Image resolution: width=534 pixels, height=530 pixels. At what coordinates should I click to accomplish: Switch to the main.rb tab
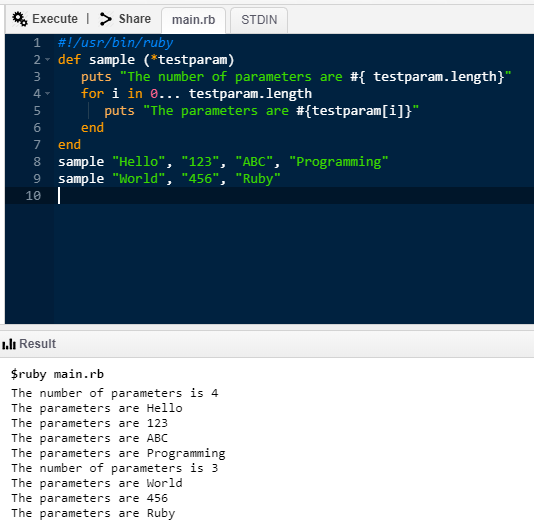pos(193,20)
